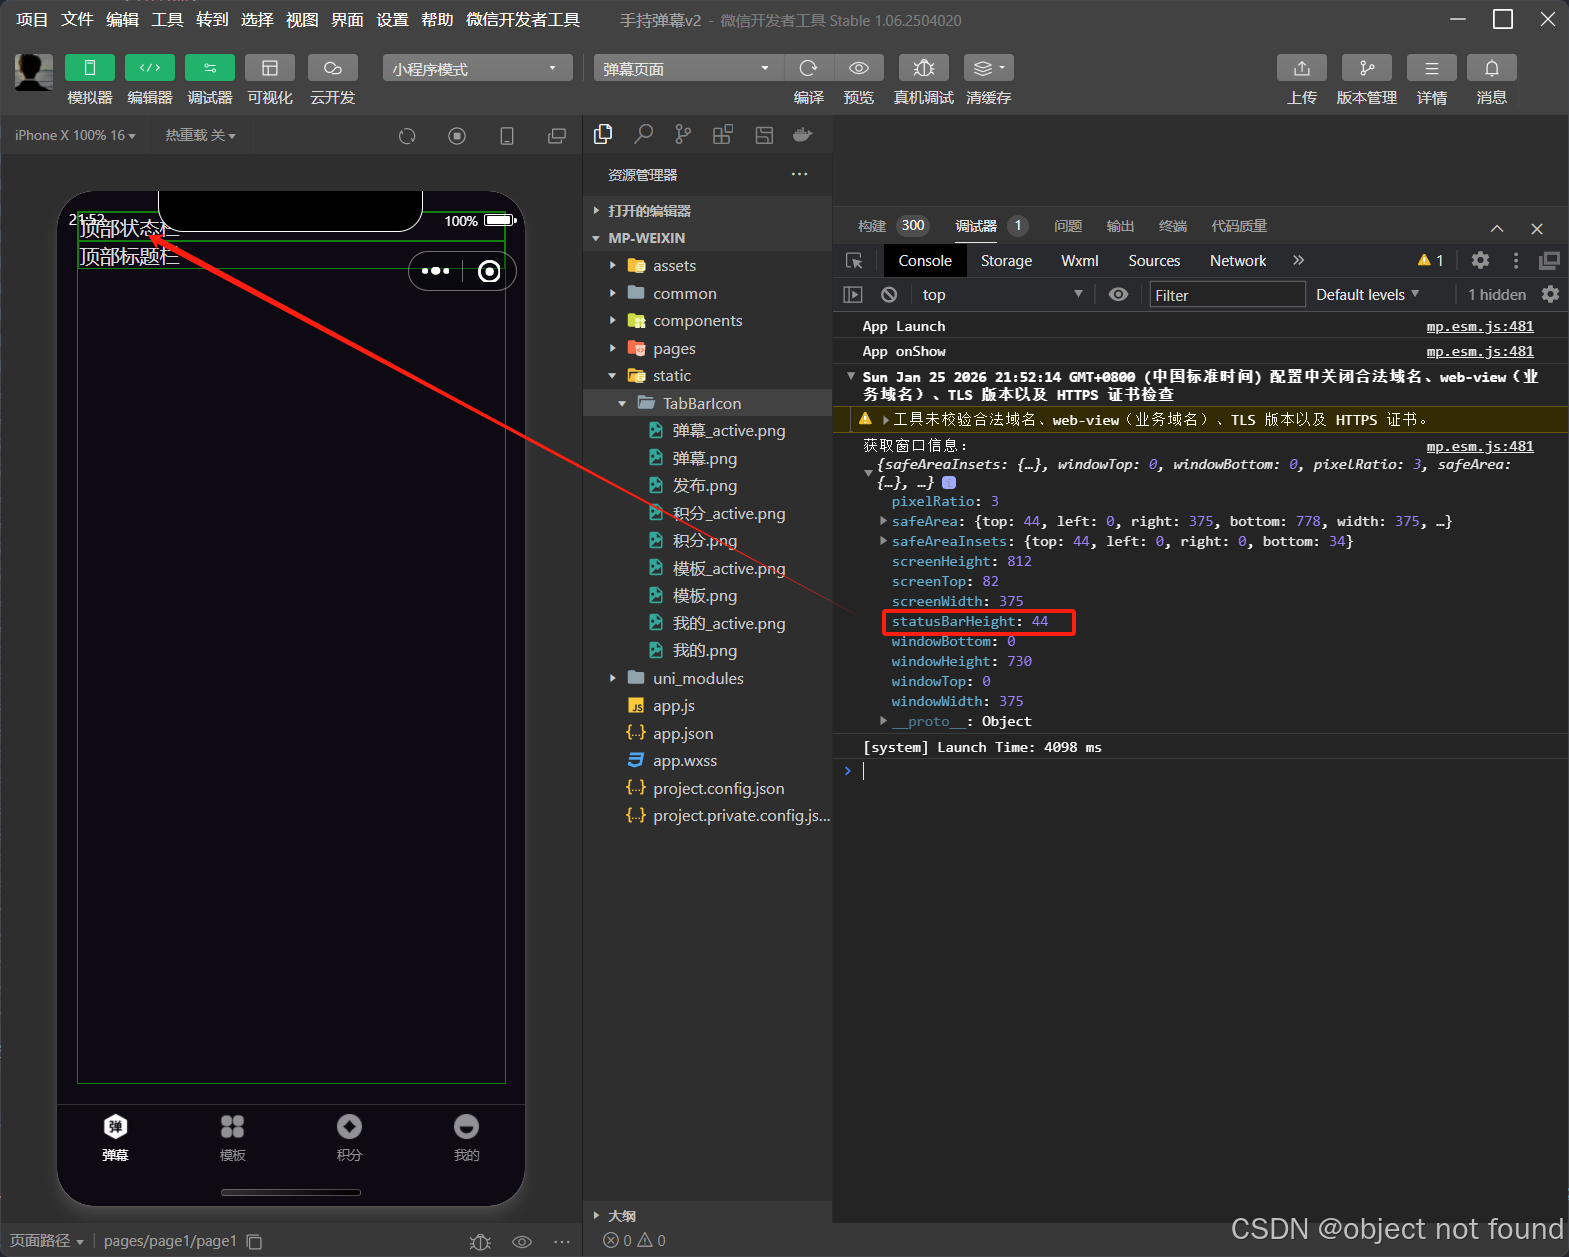The height and width of the screenshot is (1257, 1569).
Task: Open the mini program mode dropdown
Action: coord(477,68)
